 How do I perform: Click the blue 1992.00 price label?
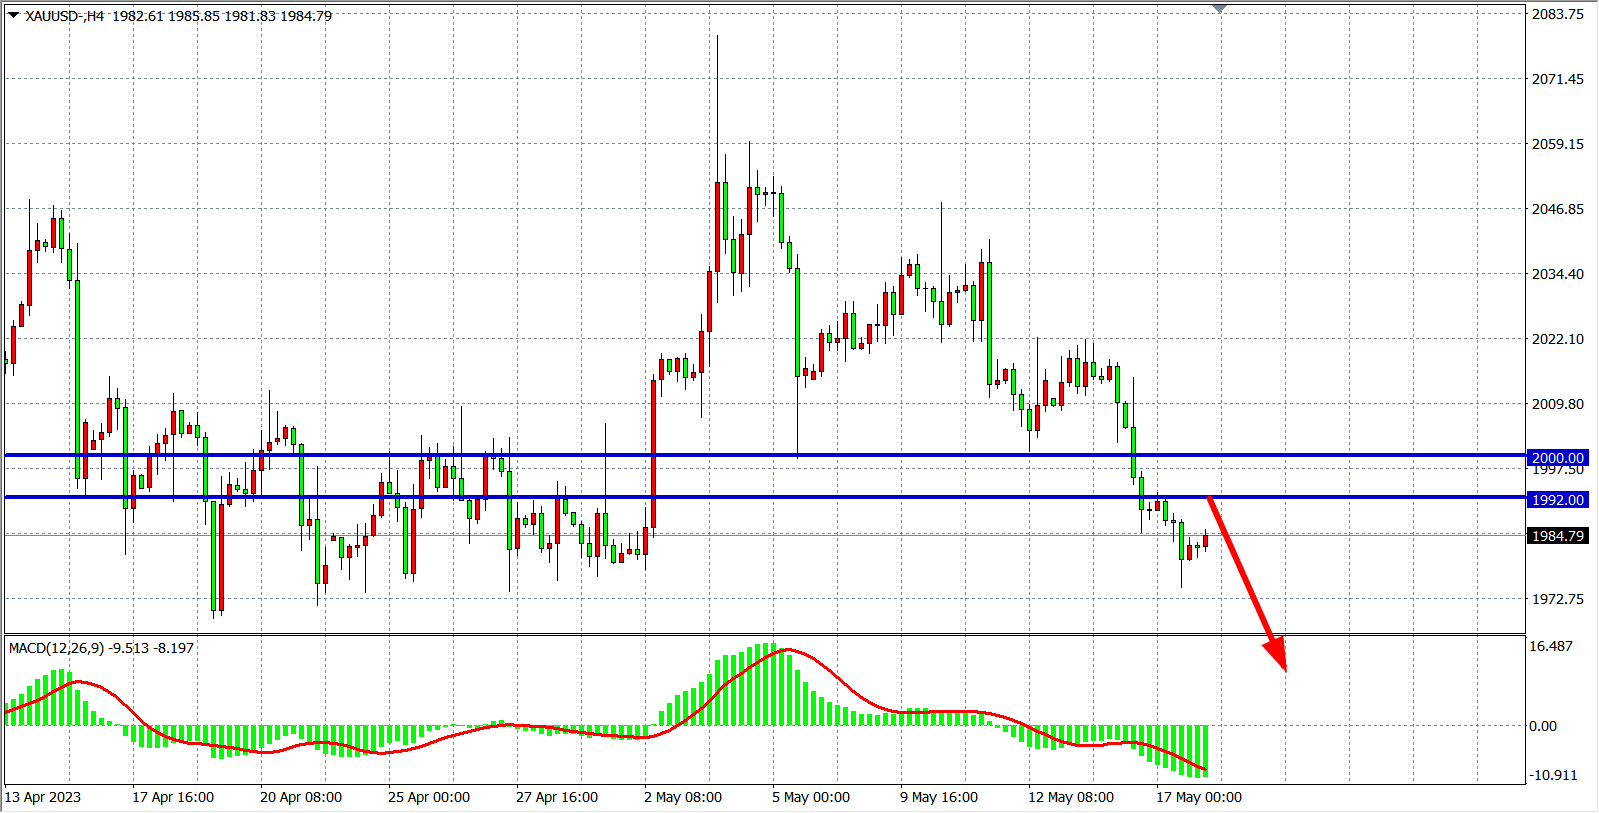pos(1557,500)
